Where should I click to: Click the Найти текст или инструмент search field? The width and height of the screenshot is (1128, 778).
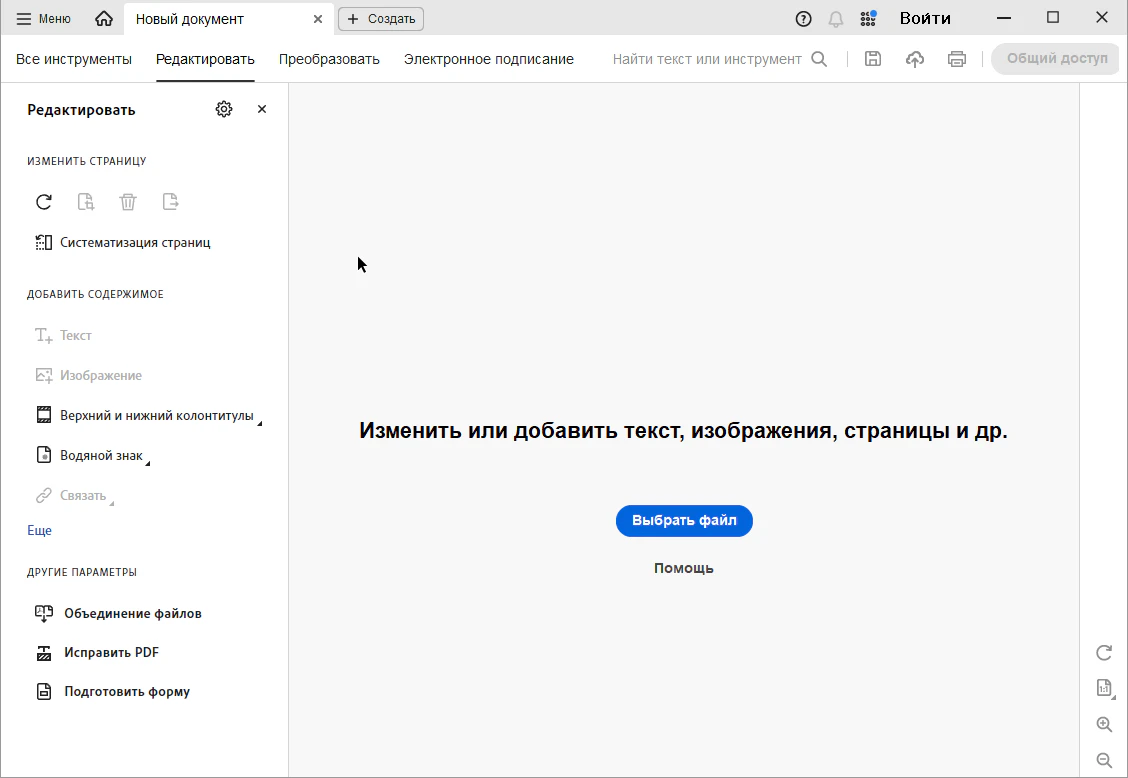tap(707, 59)
